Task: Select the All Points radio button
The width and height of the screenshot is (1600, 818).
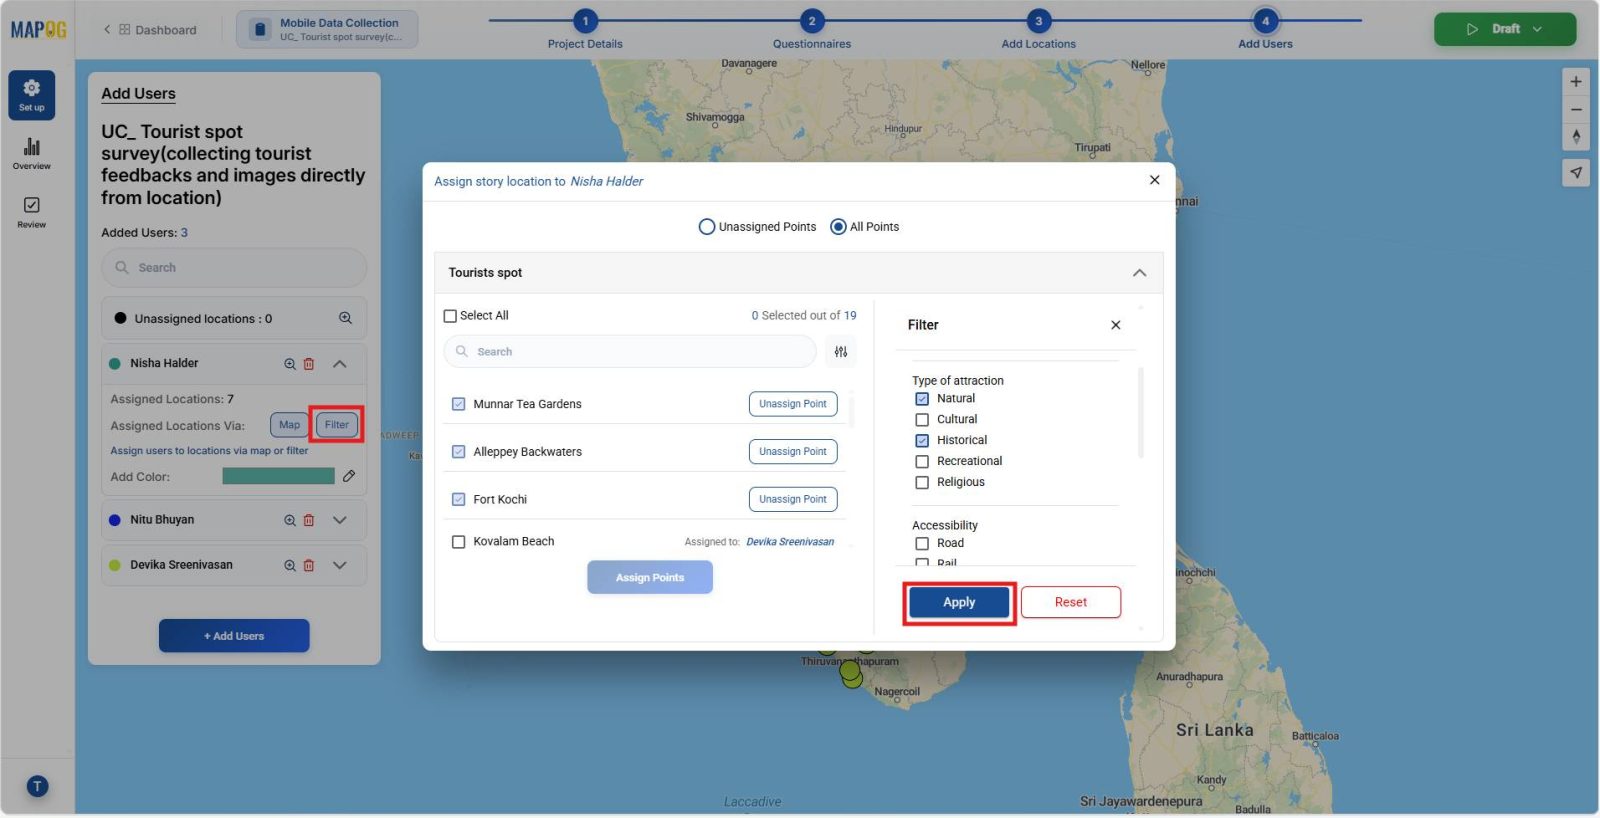Action: 839,227
